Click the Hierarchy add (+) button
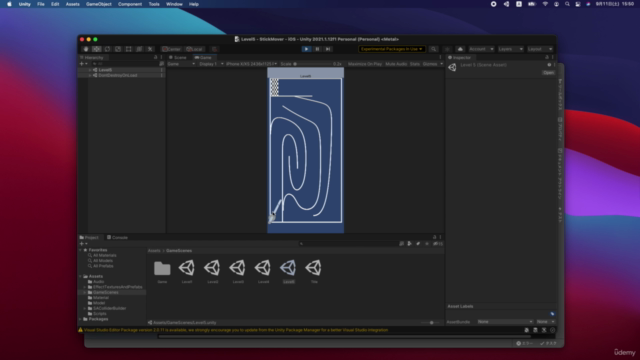This screenshot has height=360, width=640. (x=83, y=64)
